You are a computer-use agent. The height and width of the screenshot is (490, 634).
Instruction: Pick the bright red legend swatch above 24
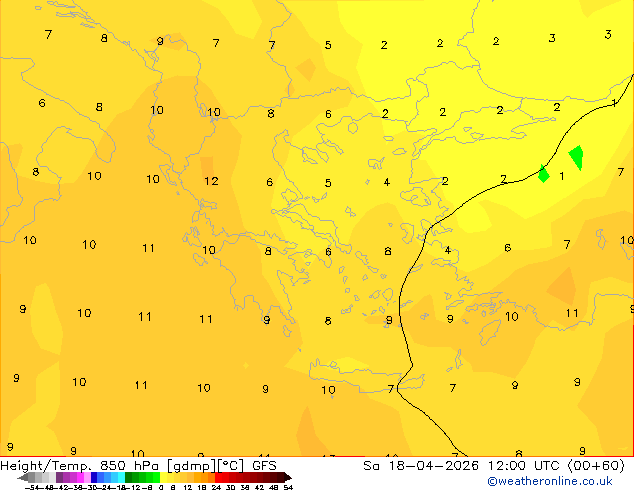click(x=218, y=477)
